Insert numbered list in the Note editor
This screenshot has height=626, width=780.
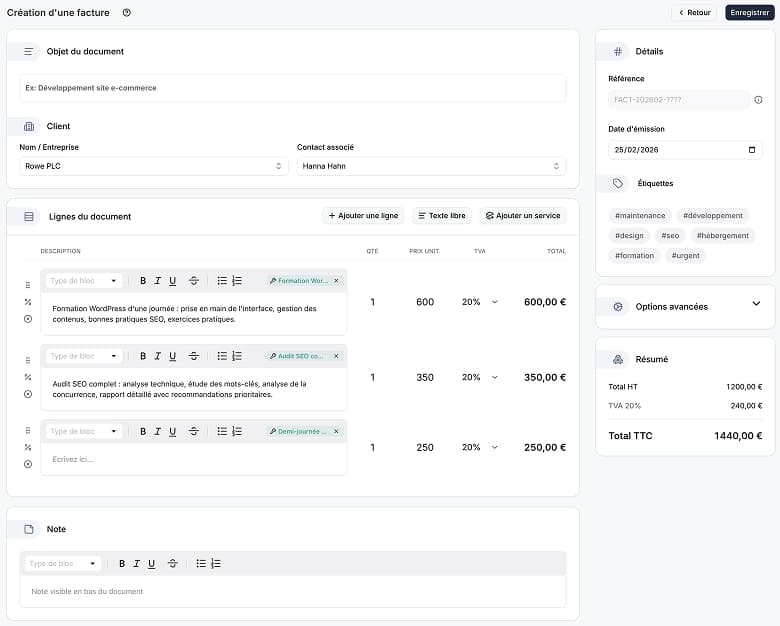216,564
